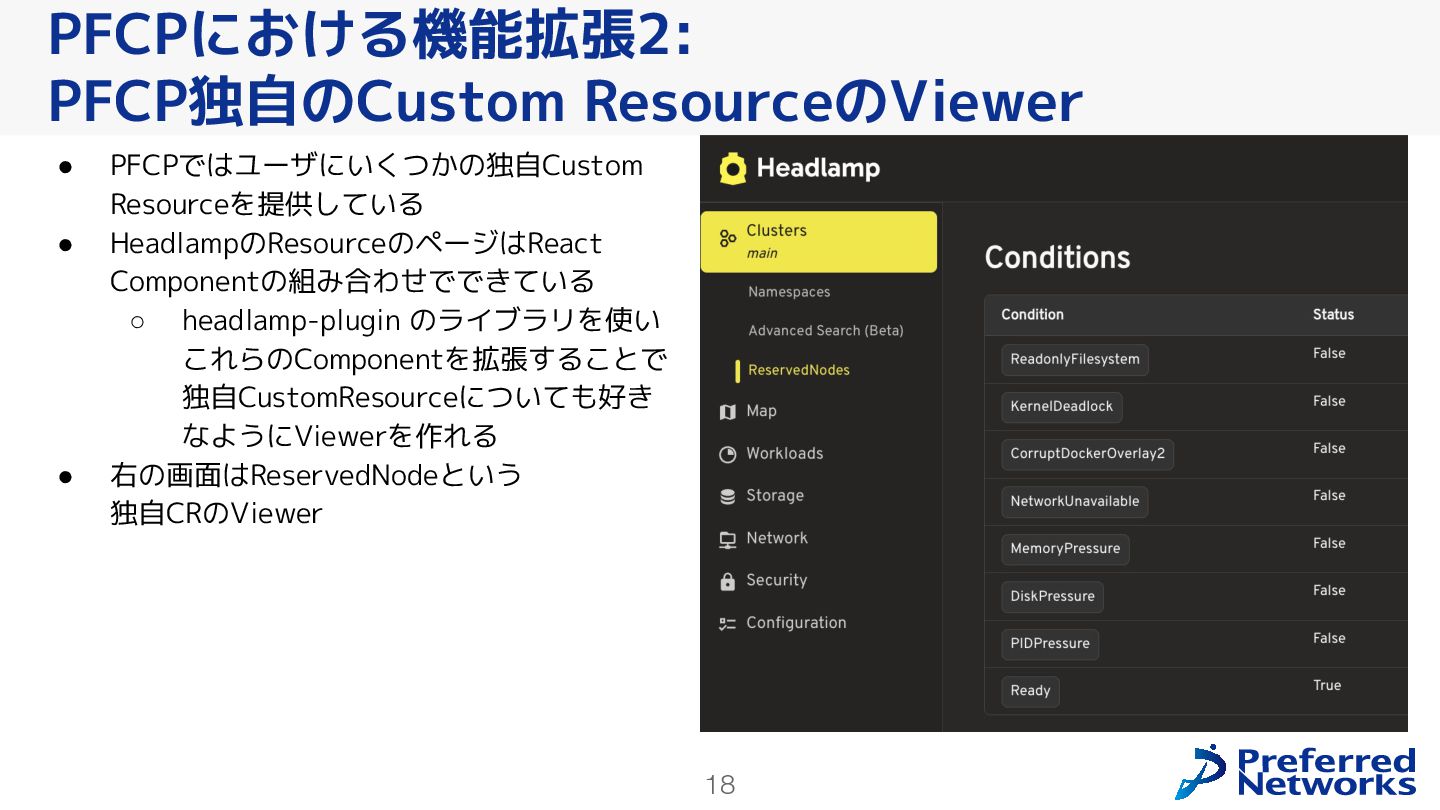This screenshot has width=1440, height=810.
Task: Click the MemoryPressure condition chip
Action: click(1065, 549)
